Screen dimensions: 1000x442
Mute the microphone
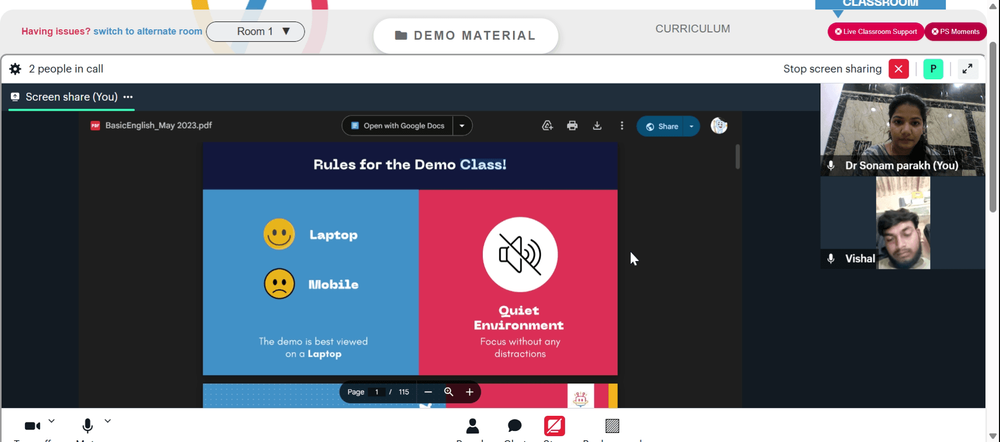click(x=87, y=426)
